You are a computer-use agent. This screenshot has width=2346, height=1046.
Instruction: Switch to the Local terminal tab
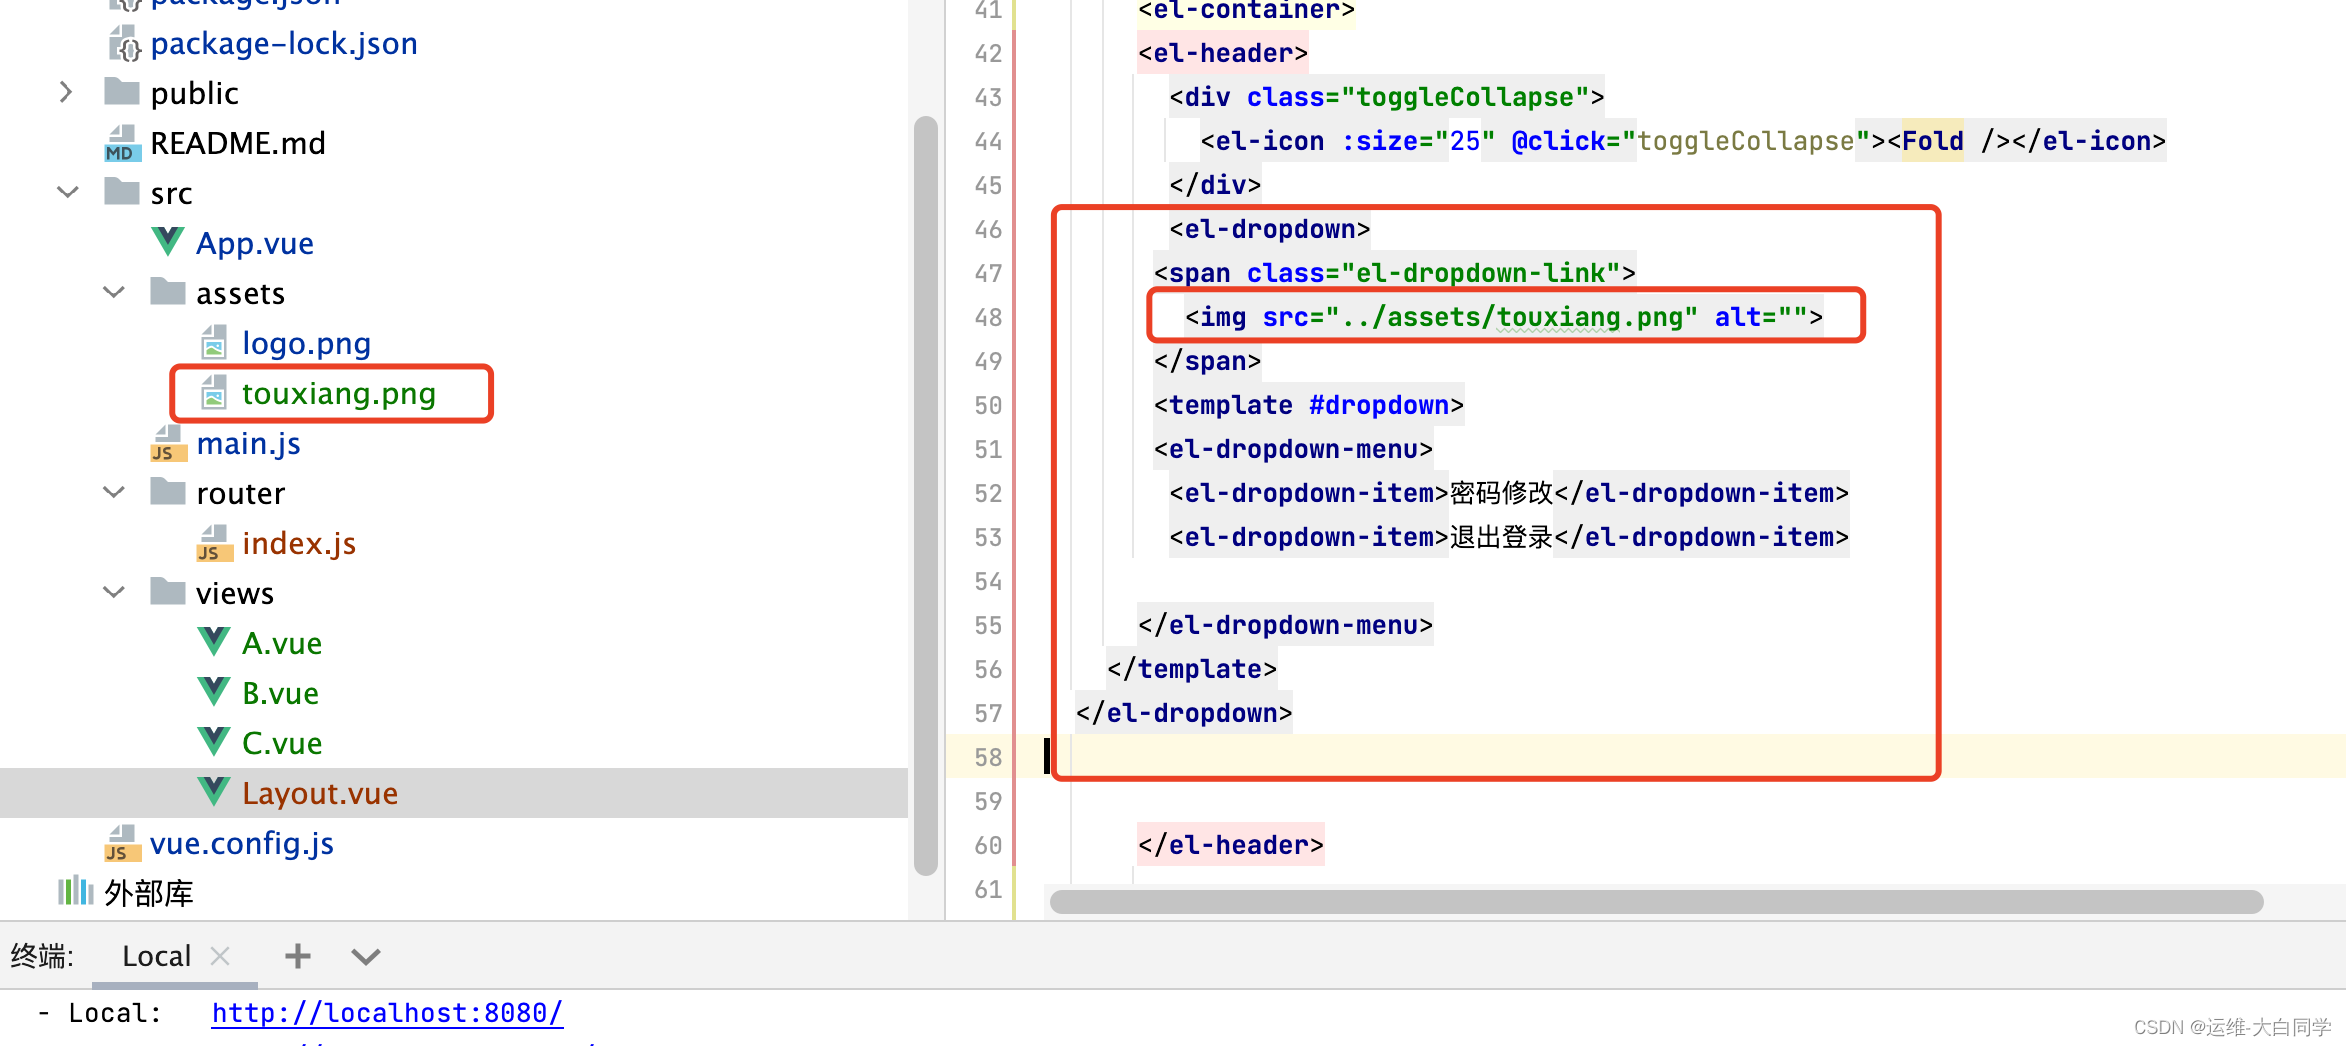click(x=156, y=956)
